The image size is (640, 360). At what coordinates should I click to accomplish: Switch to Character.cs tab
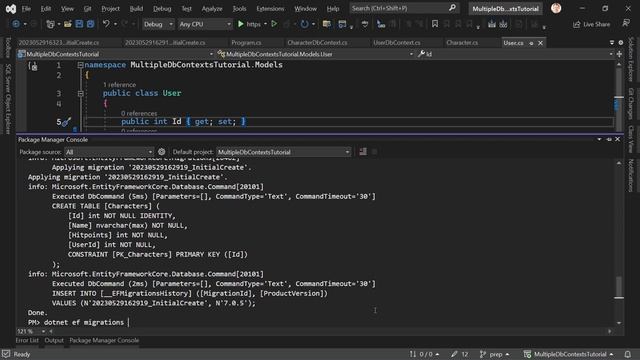click(x=462, y=42)
